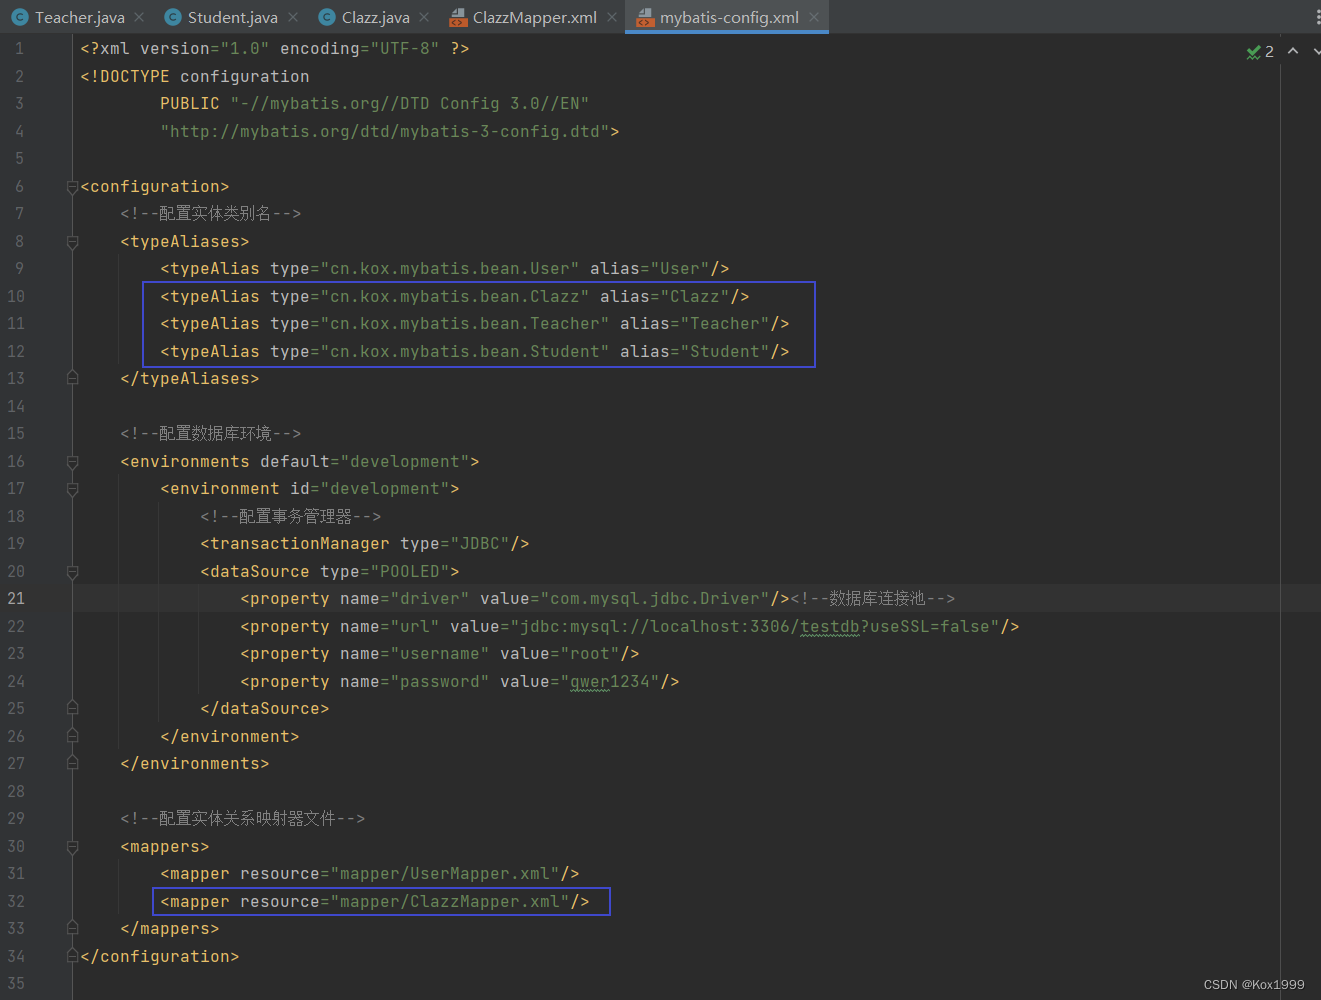Open the inspection widget showing 2 typos

click(1260, 51)
